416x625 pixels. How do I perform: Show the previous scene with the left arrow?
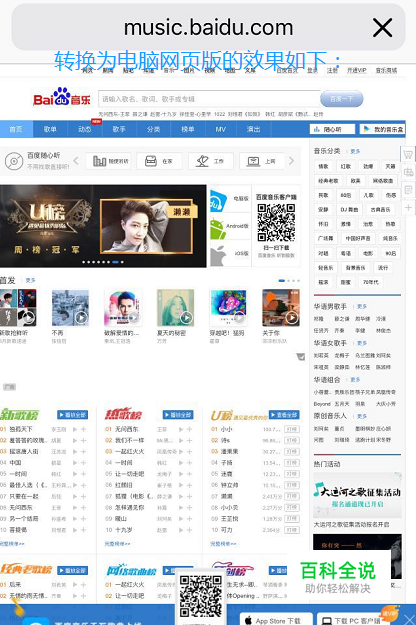(76, 161)
